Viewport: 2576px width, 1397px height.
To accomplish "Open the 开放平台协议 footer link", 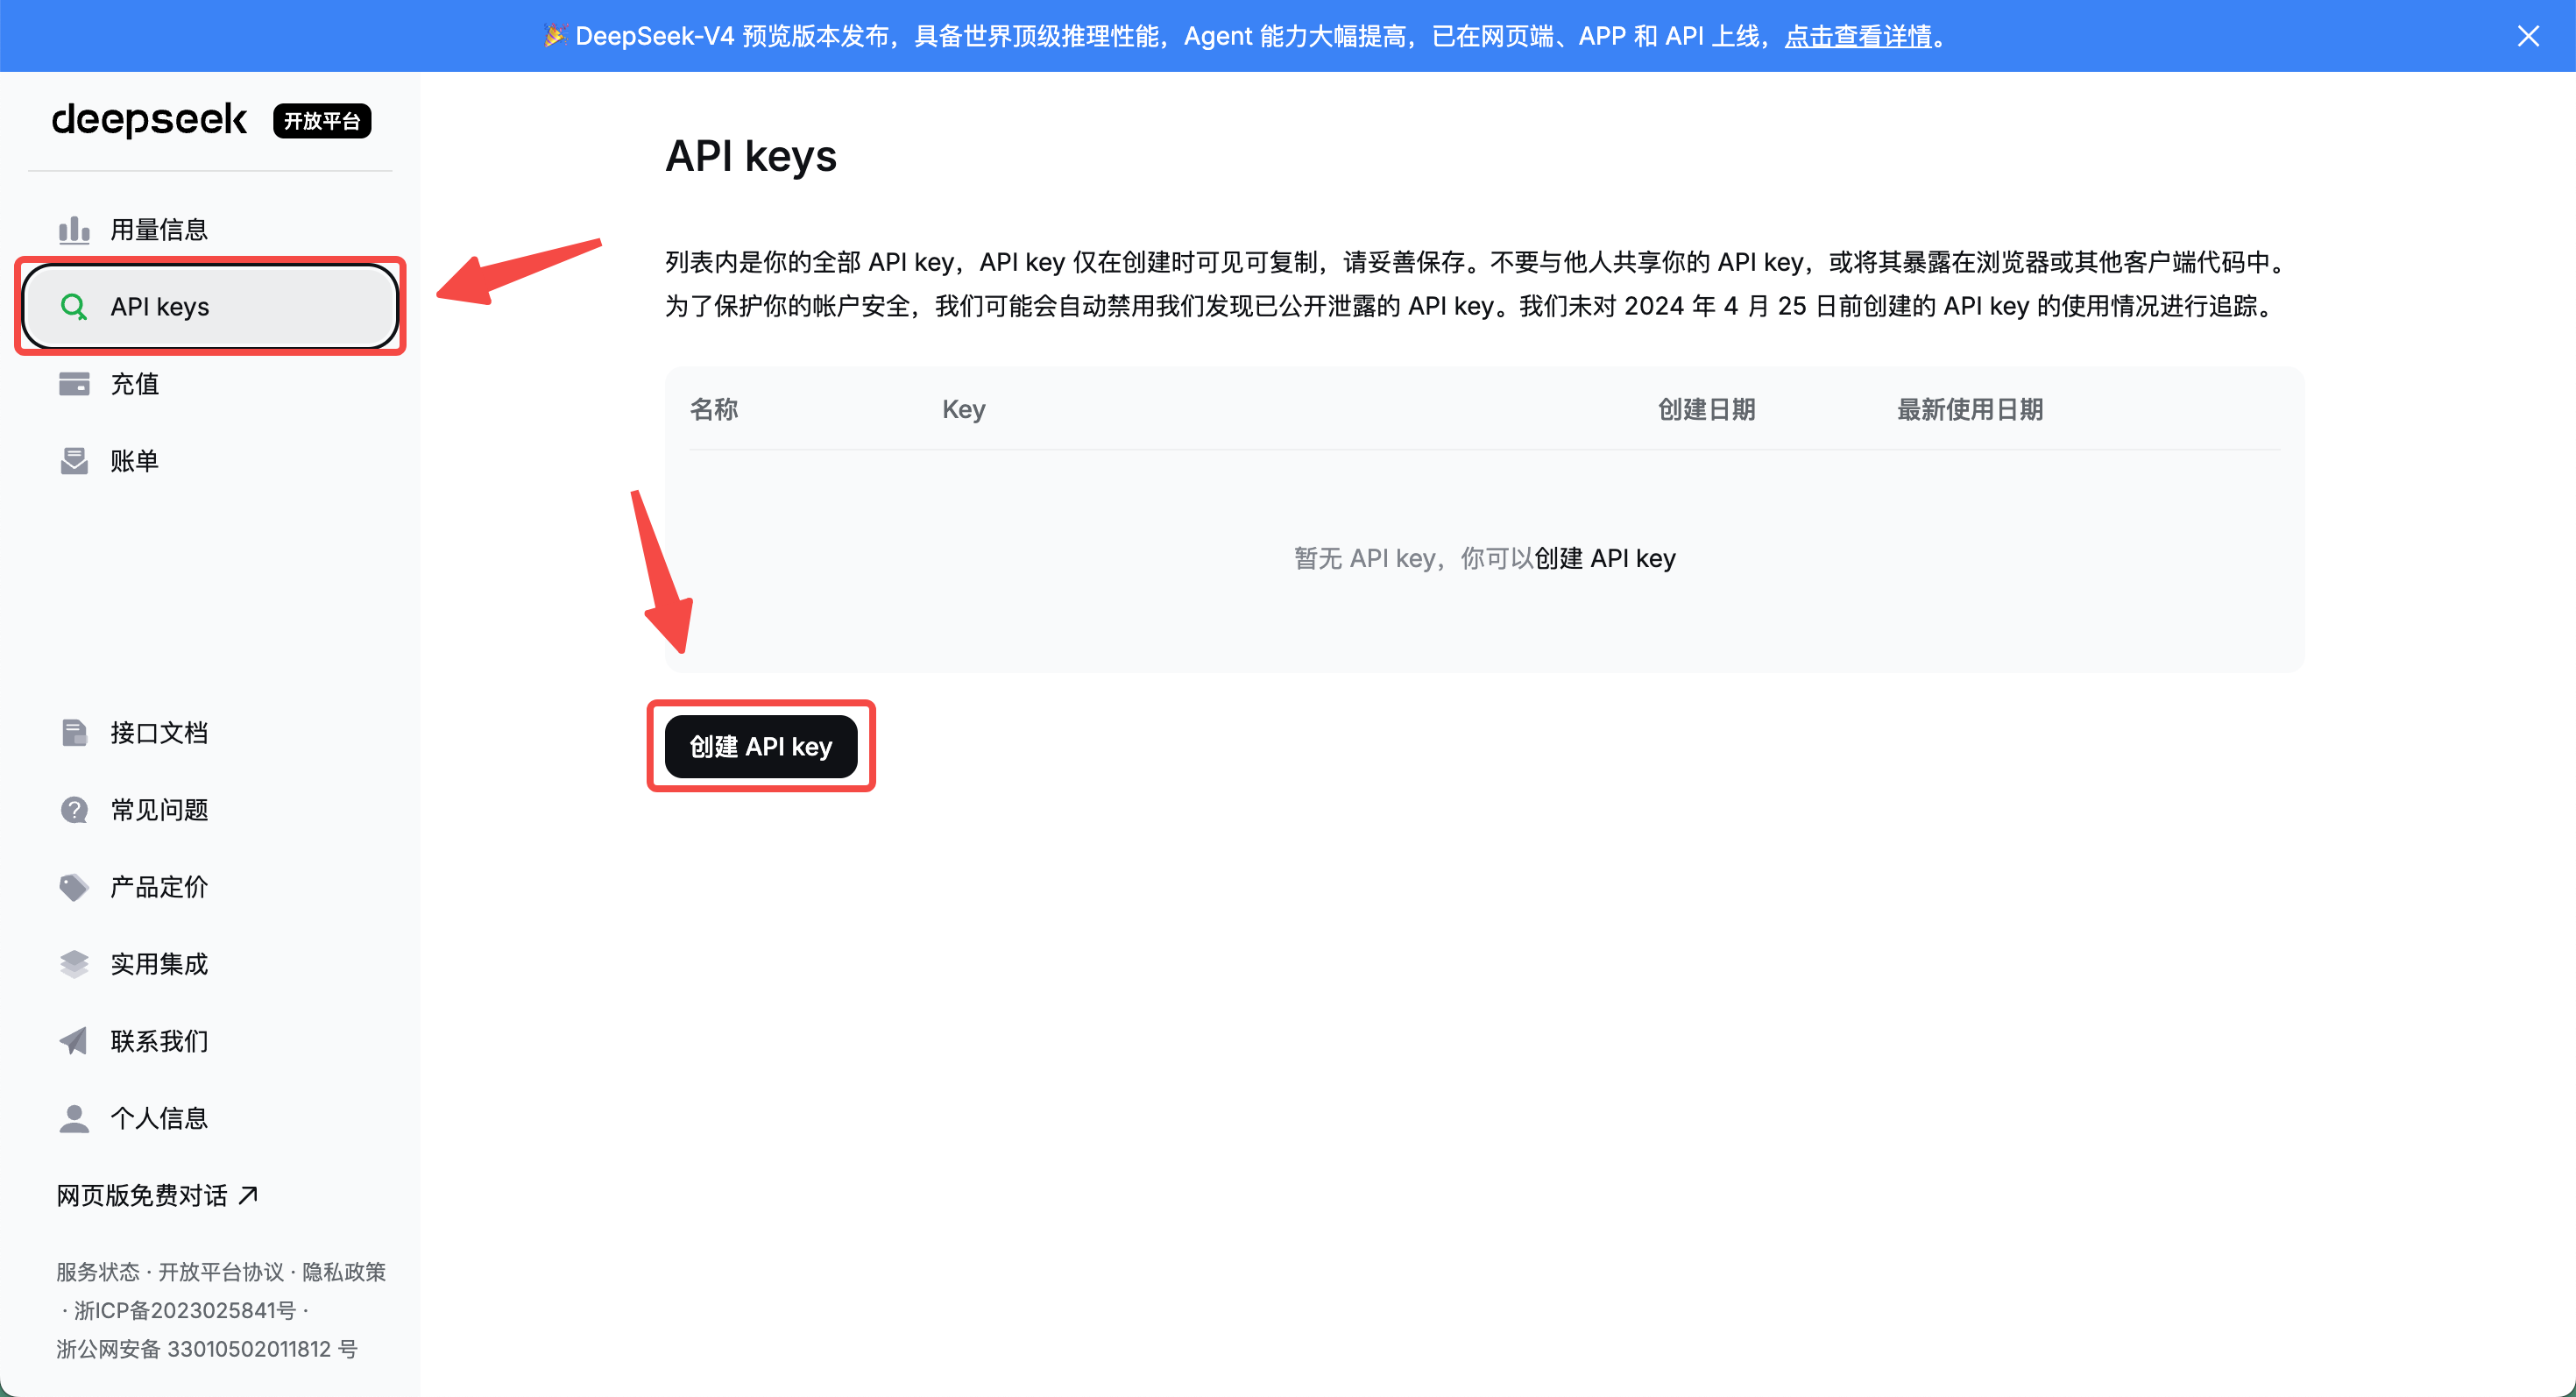I will tap(221, 1272).
